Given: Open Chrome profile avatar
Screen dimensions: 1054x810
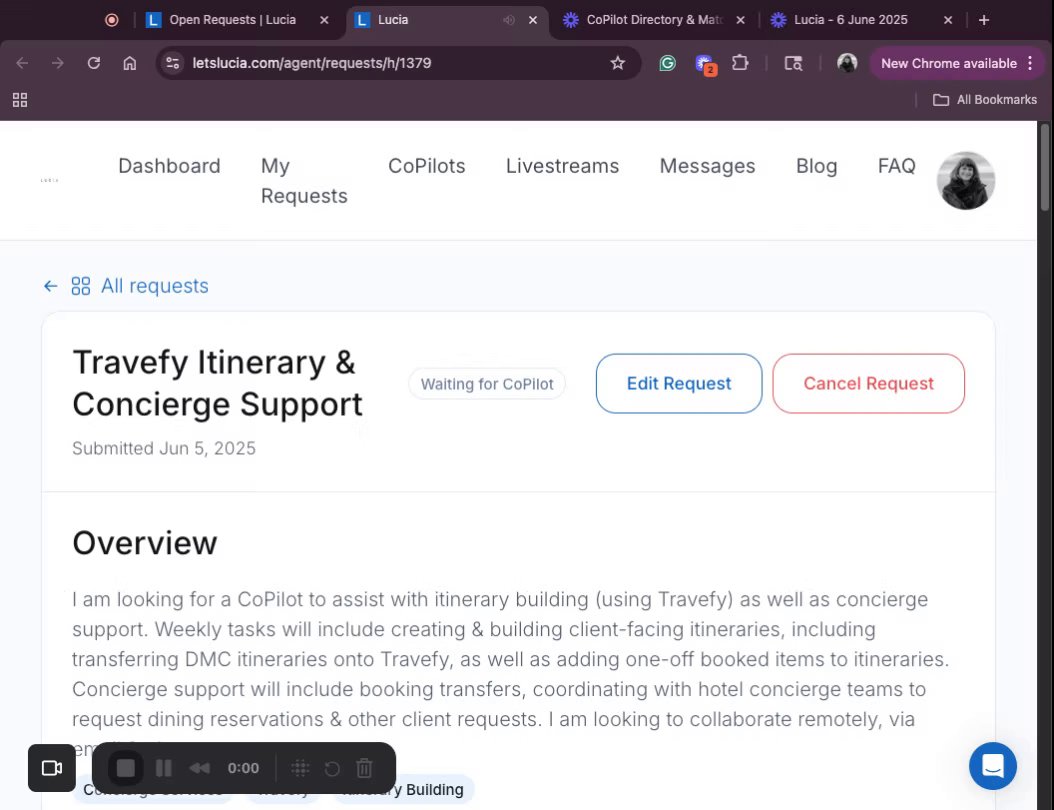Looking at the screenshot, I should point(847,63).
